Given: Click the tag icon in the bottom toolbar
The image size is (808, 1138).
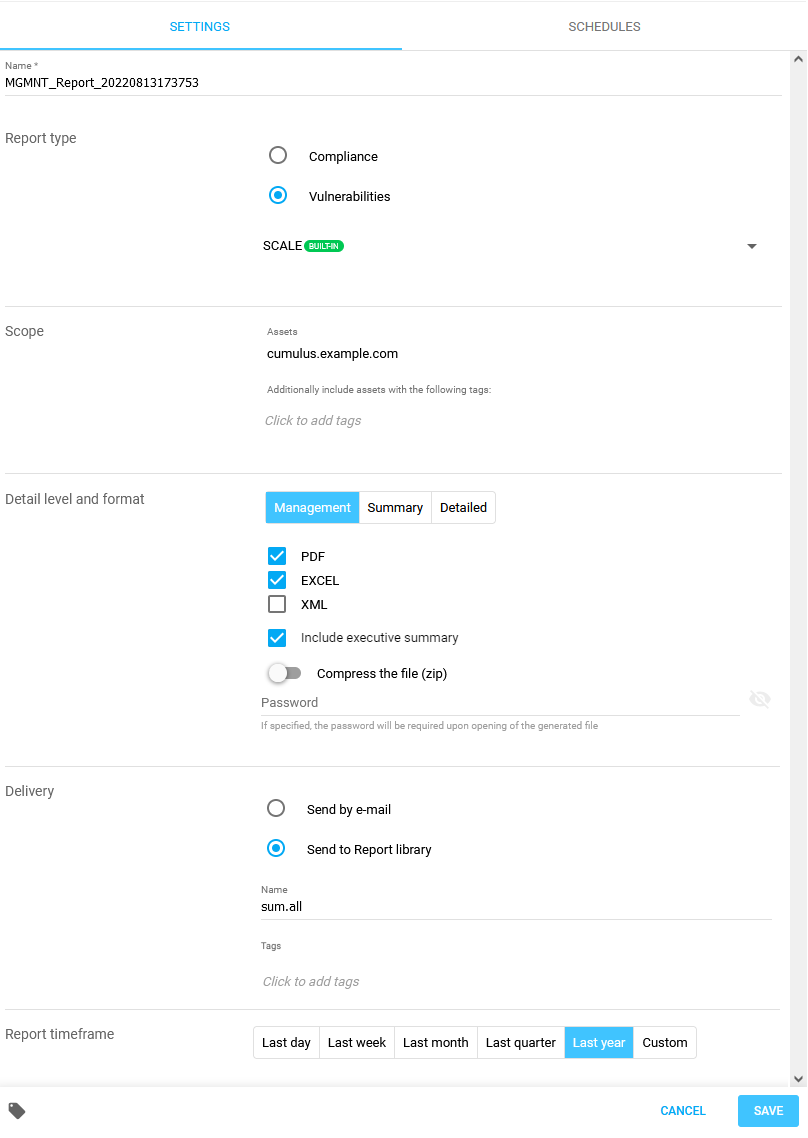Looking at the screenshot, I should pyautogui.click(x=17, y=1110).
